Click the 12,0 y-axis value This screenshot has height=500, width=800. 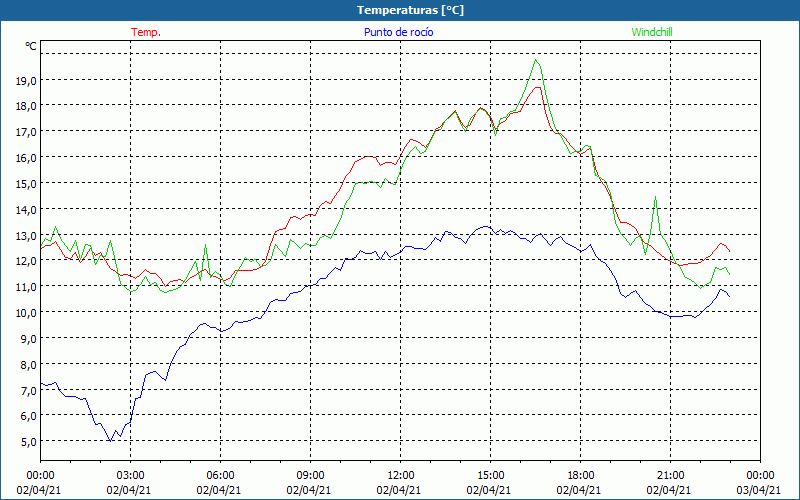26,261
